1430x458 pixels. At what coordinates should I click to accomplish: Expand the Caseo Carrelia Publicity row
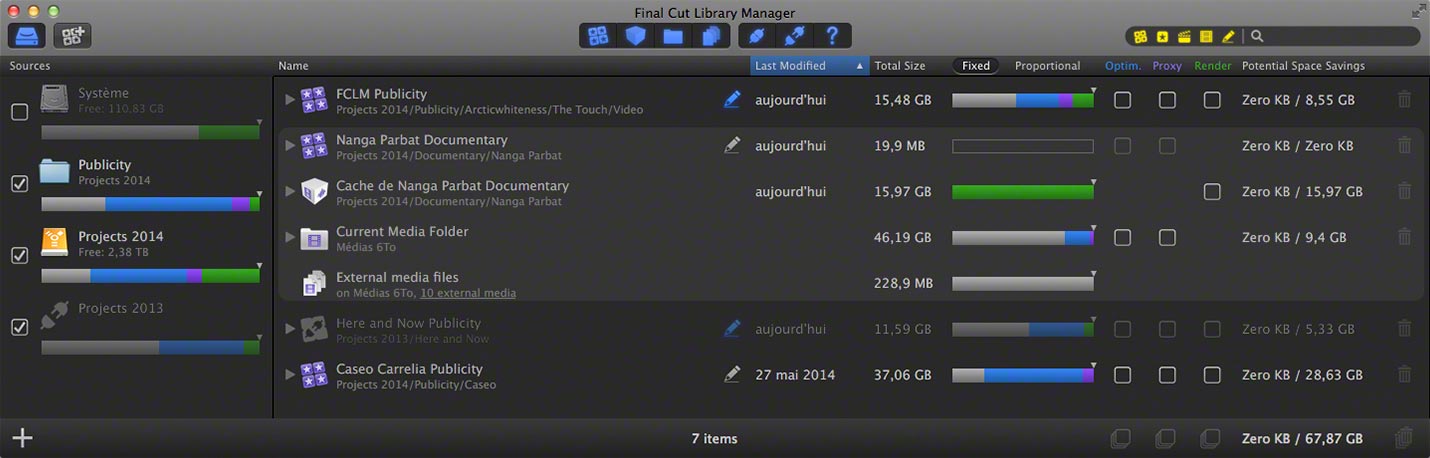tap(290, 375)
